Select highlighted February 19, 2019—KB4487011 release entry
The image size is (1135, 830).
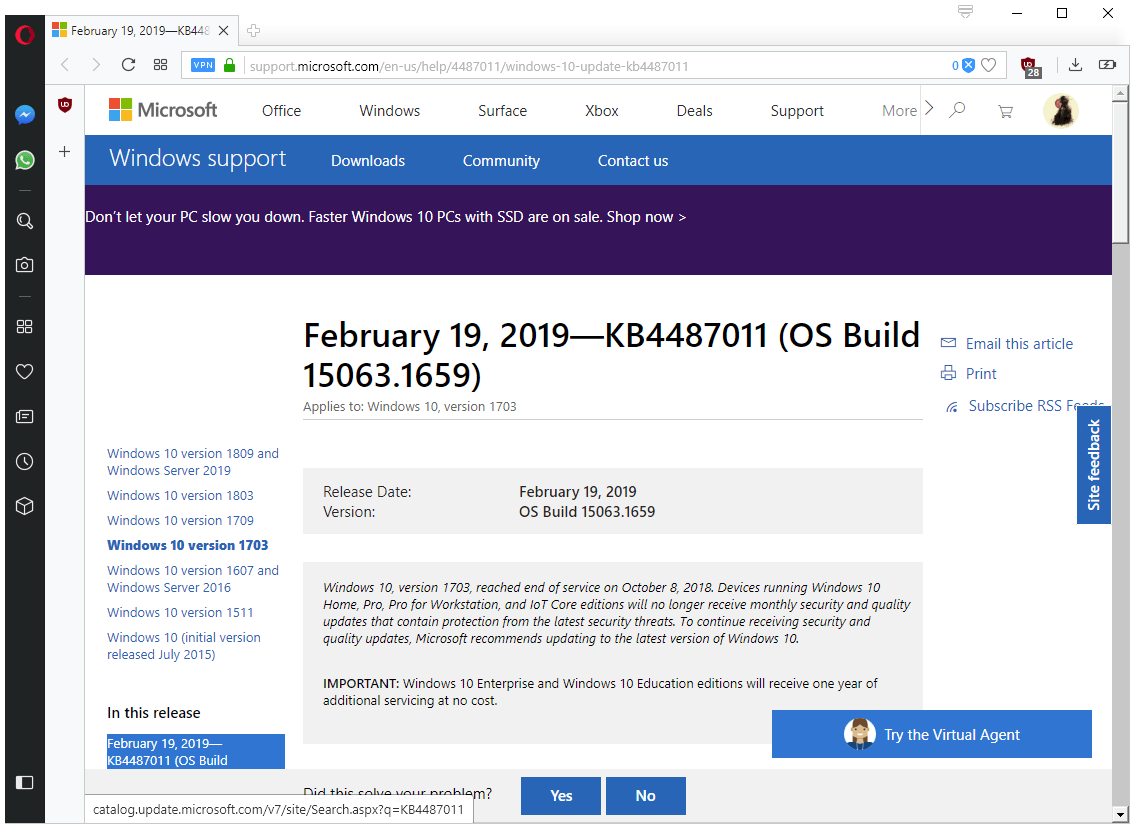[x=195, y=752]
